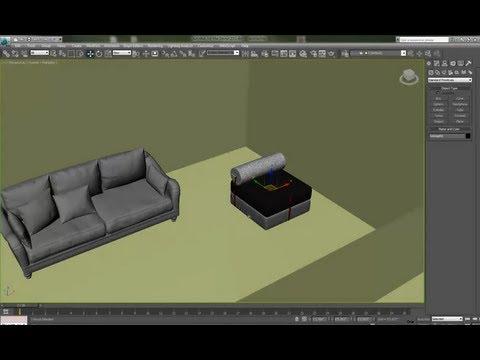This screenshot has height=360, width=480.
Task: Open the reference coordinate system dropdown
Action: coord(122,53)
